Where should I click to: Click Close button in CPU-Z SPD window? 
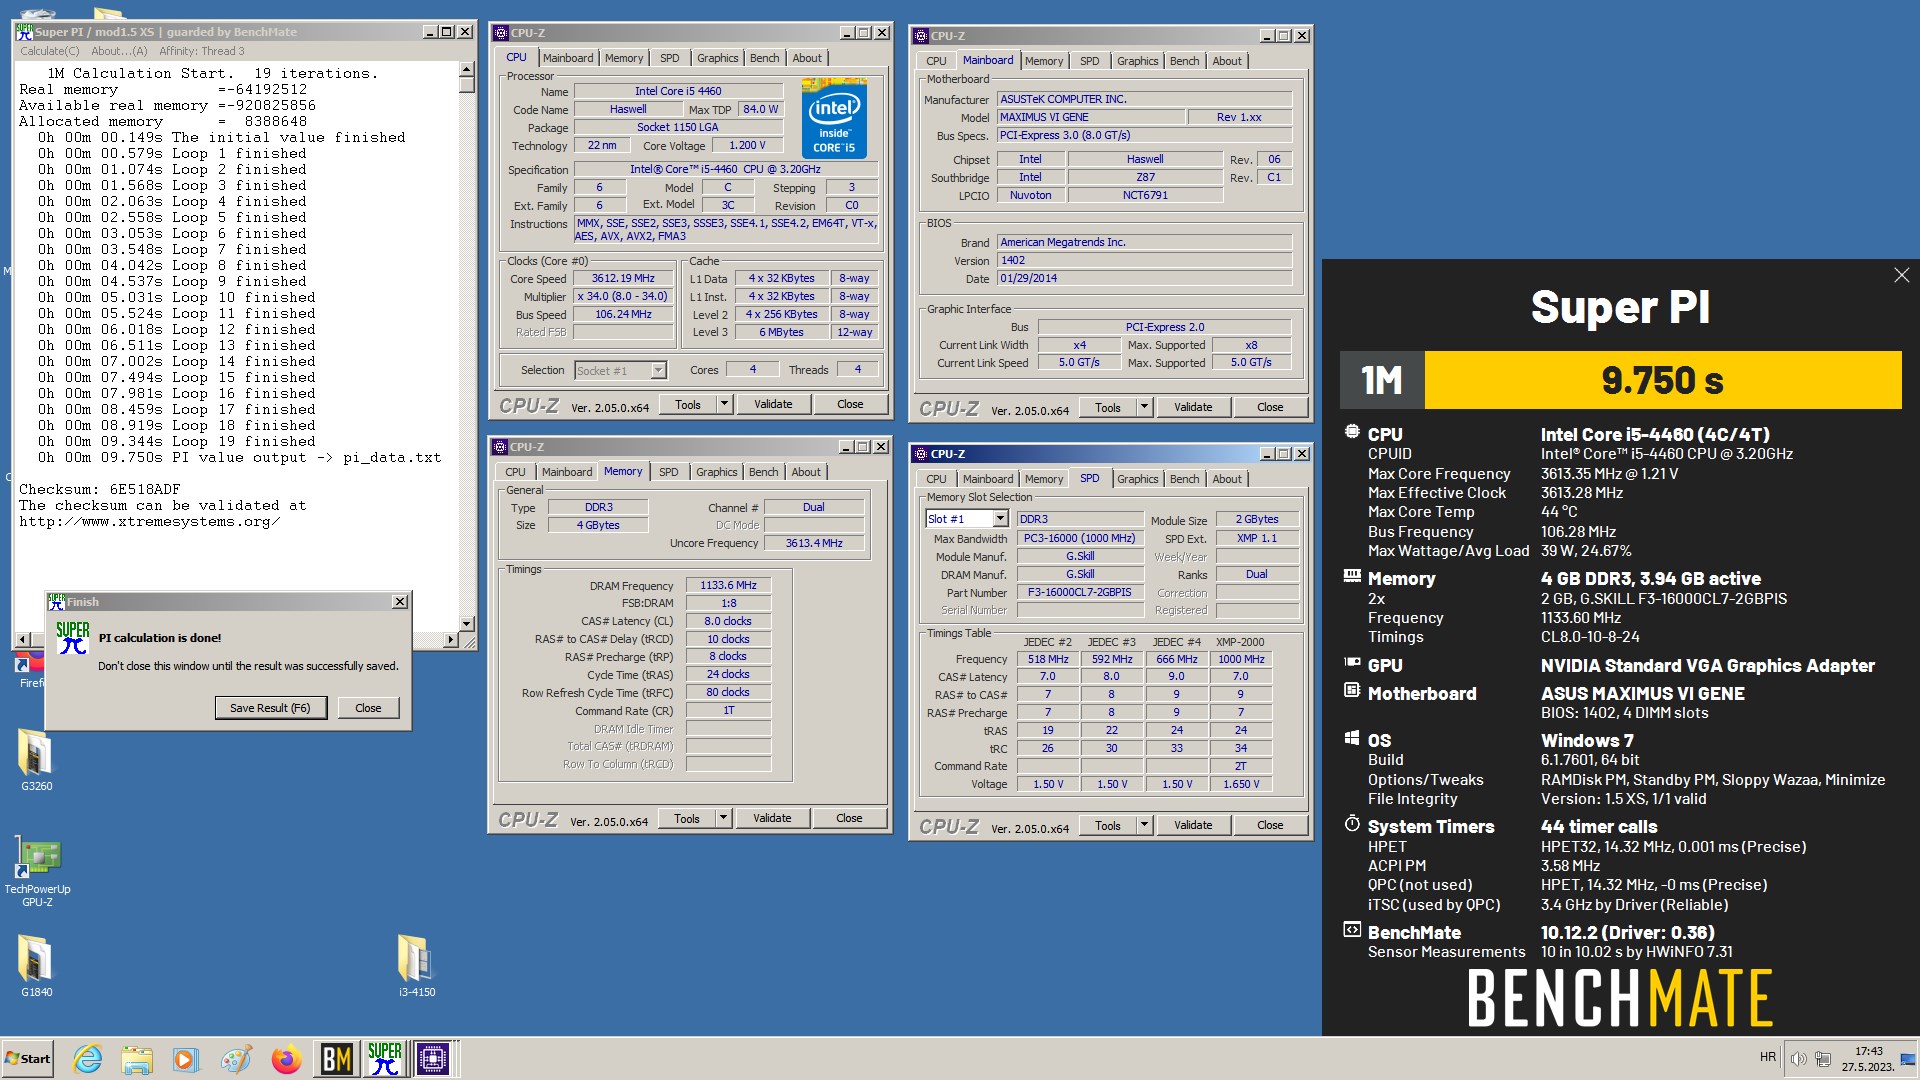[x=1270, y=825]
